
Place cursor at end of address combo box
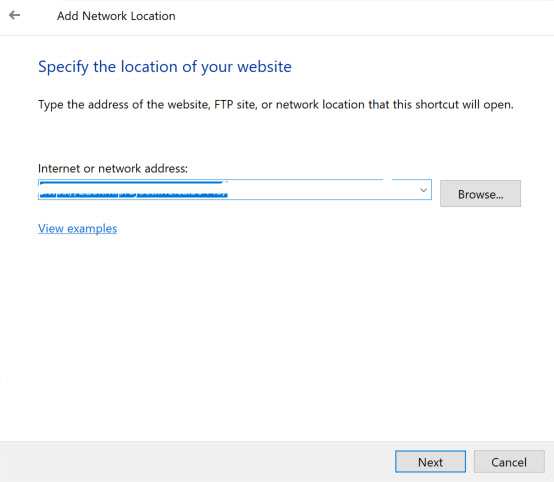[318, 190]
